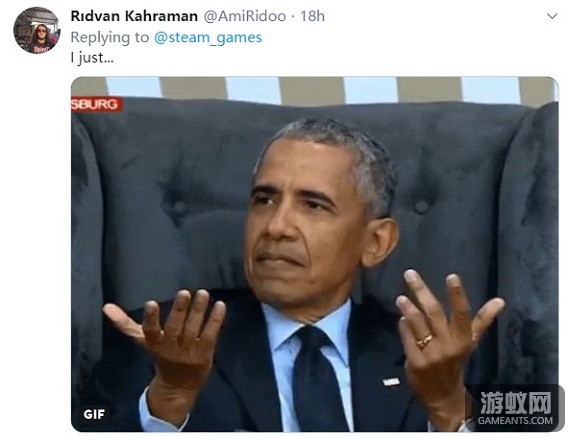Viewport: 570px width, 437px height.
Task: Click the GIF badge on media
Action: [94, 414]
